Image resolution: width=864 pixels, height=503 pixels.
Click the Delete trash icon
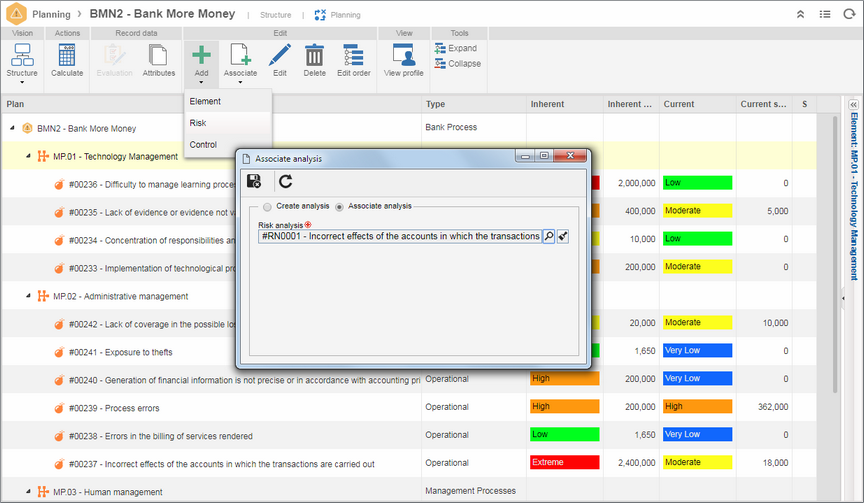pyautogui.click(x=314, y=55)
